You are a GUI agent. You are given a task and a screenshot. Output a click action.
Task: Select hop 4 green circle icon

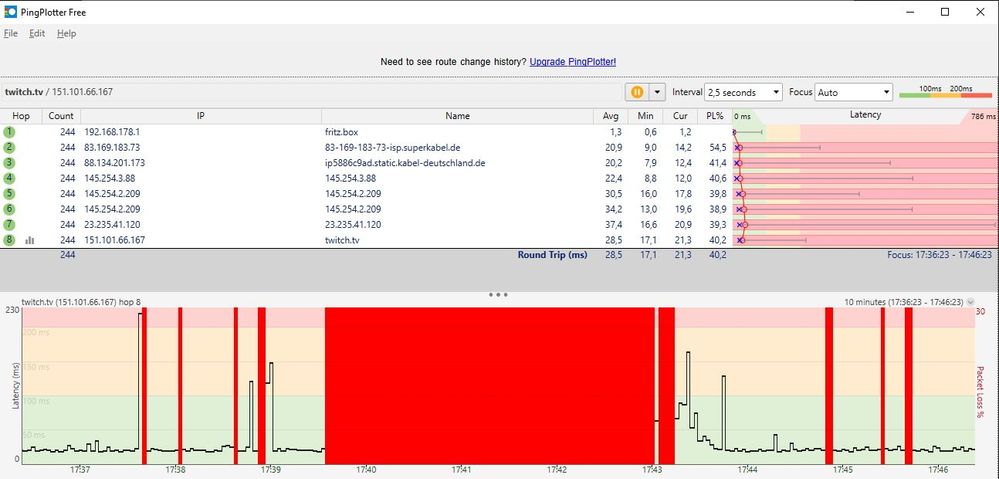coord(8,178)
